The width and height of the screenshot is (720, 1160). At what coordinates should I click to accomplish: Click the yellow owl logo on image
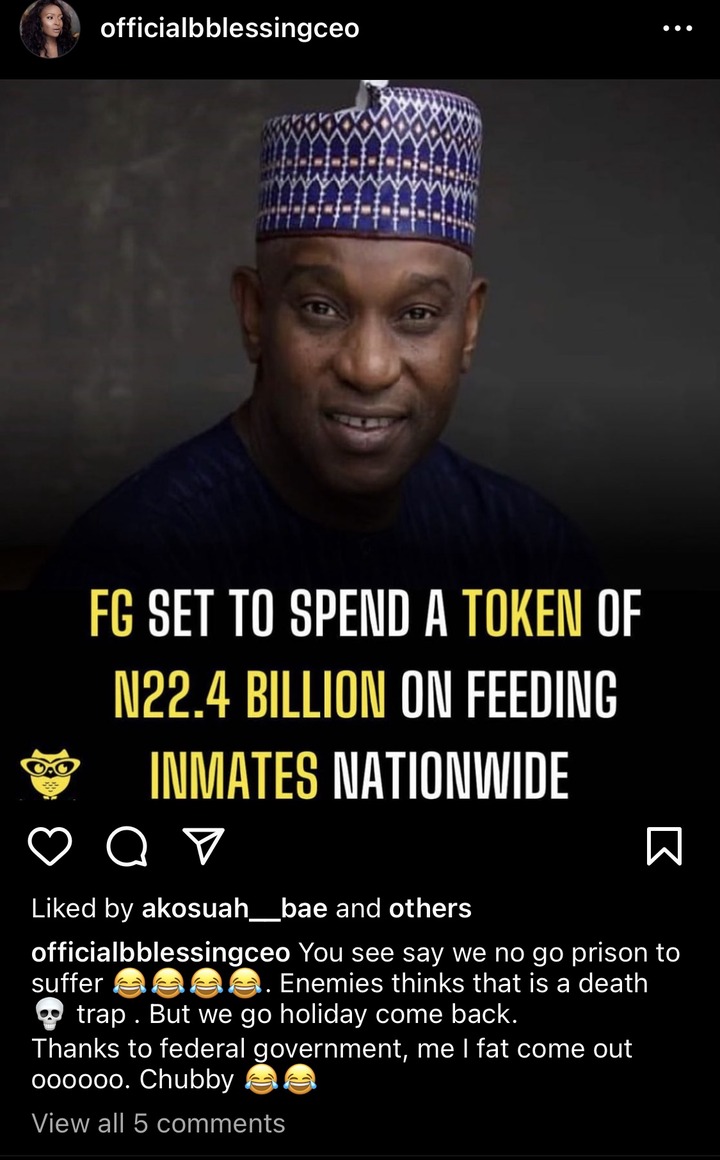(x=50, y=773)
